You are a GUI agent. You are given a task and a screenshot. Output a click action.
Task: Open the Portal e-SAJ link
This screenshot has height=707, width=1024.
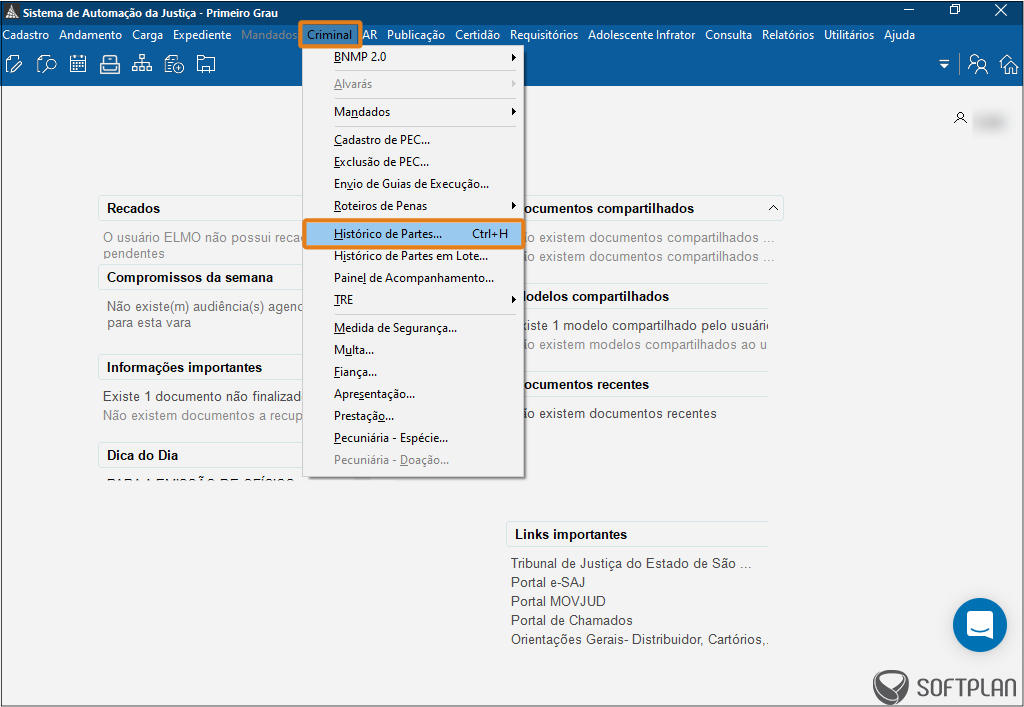(x=548, y=582)
